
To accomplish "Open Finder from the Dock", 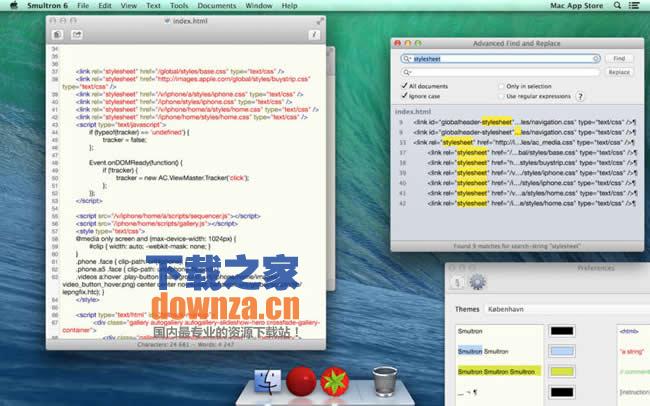I will pyautogui.click(x=267, y=380).
